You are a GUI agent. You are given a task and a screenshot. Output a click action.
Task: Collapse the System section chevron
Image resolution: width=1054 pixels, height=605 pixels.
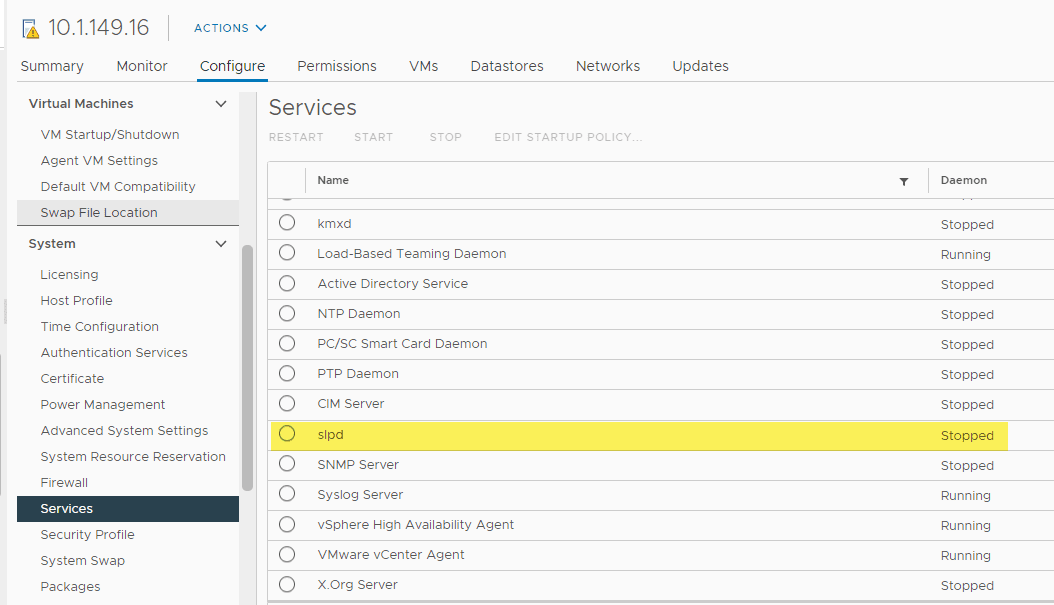pyautogui.click(x=221, y=243)
